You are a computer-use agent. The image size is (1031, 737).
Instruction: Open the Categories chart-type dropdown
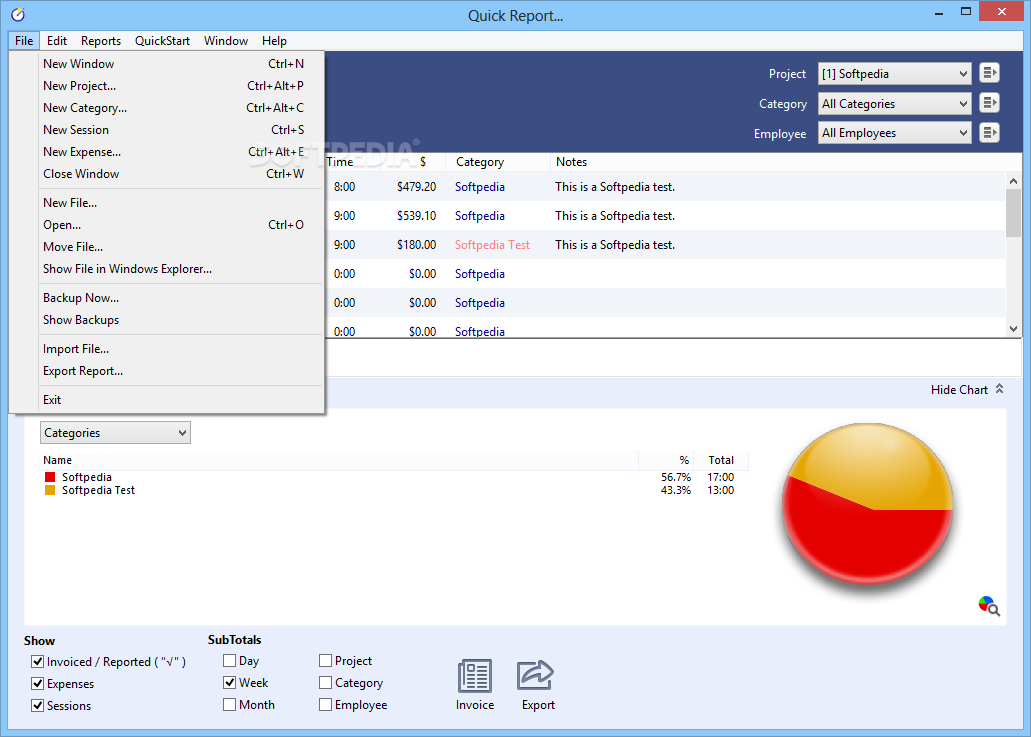[x=116, y=433]
